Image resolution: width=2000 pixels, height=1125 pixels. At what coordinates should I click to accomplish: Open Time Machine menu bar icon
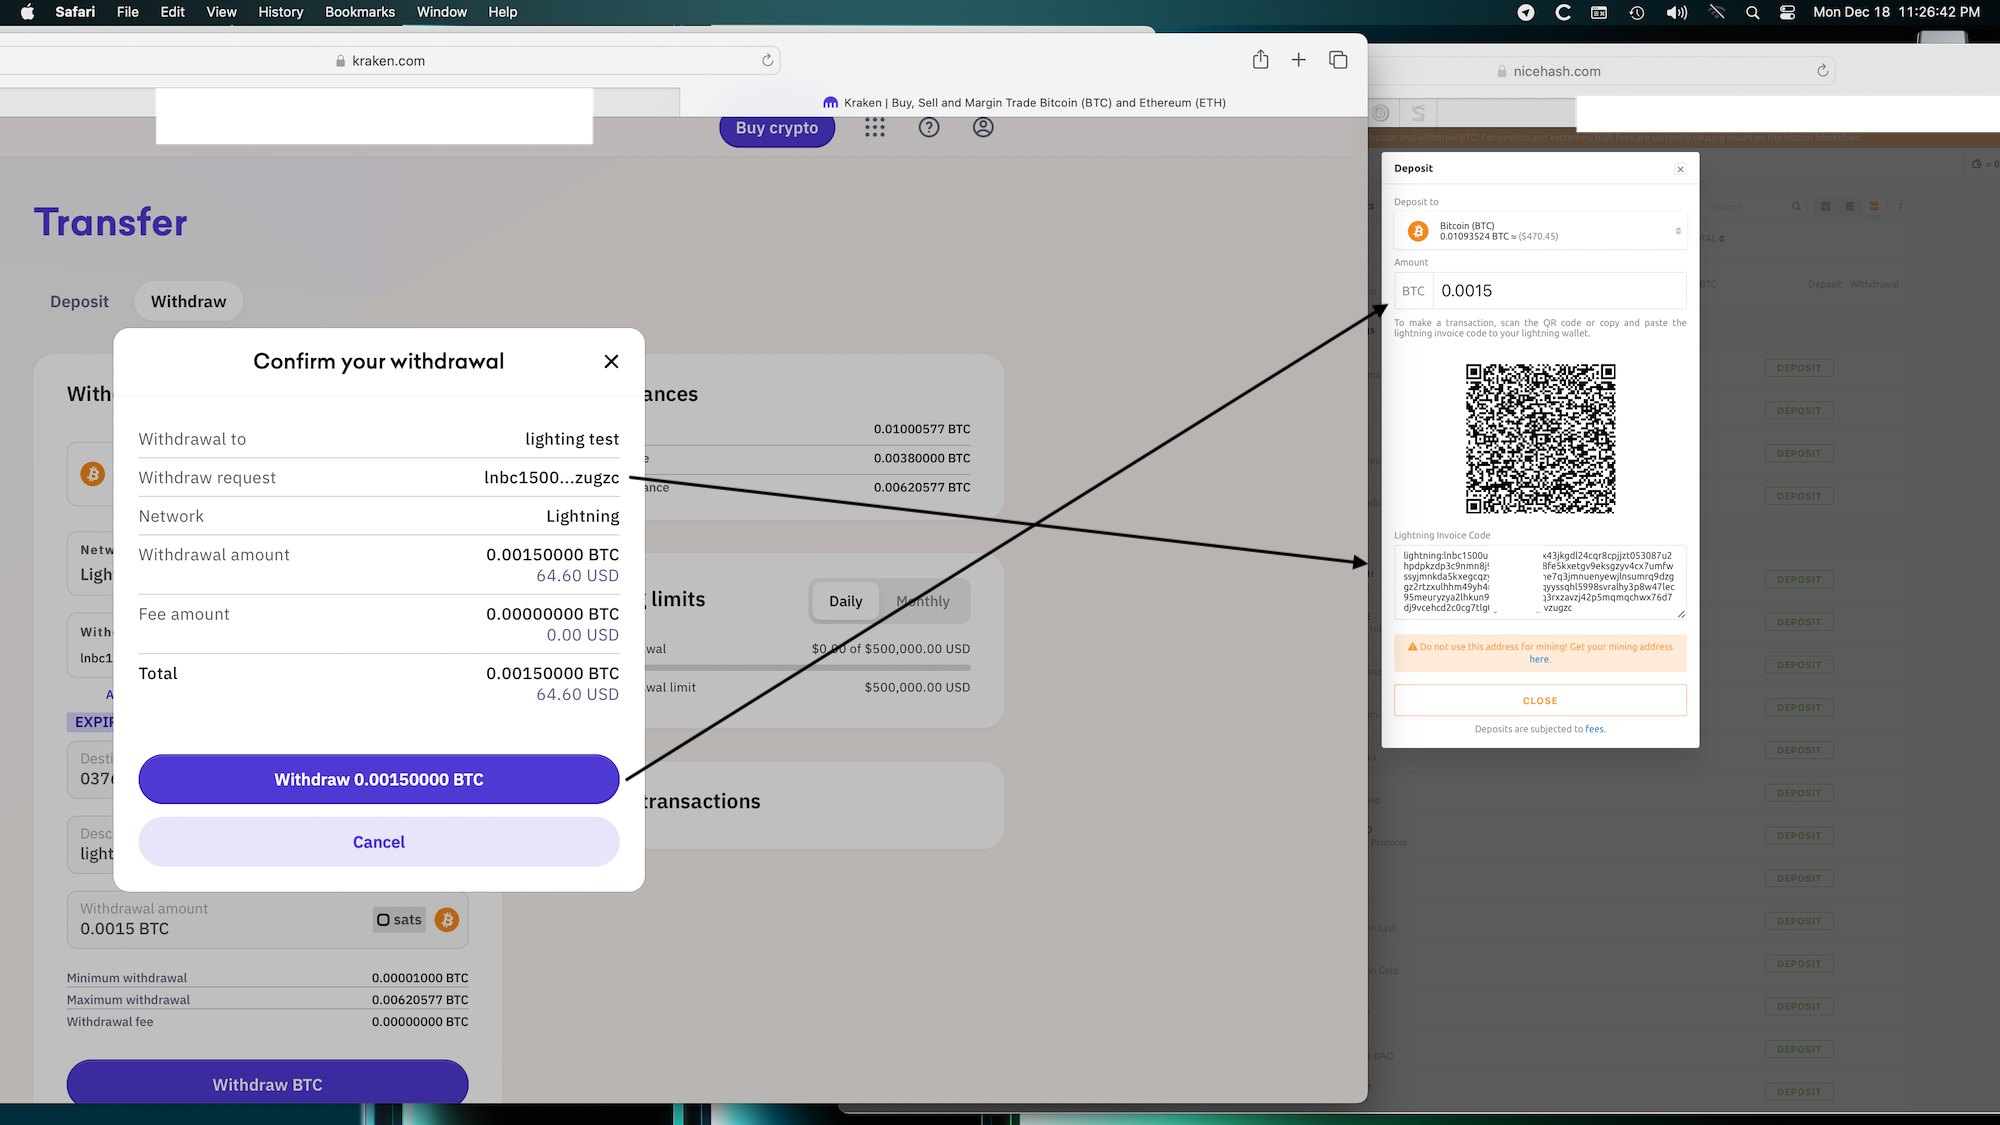[1636, 12]
